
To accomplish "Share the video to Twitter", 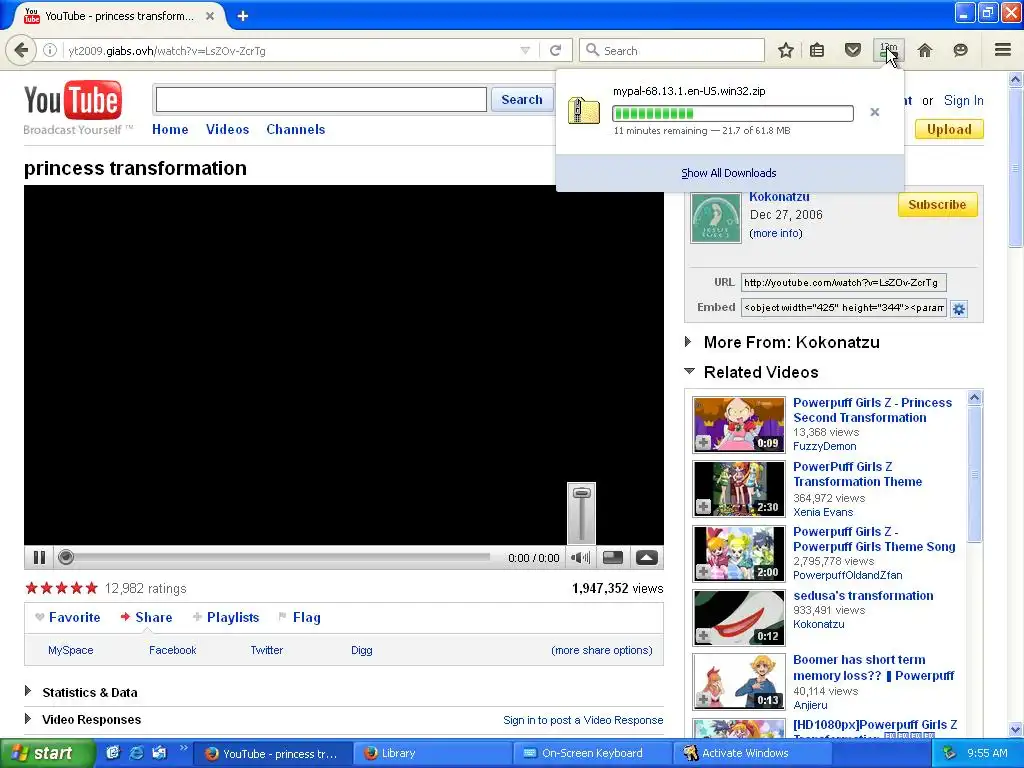I will click(266, 650).
